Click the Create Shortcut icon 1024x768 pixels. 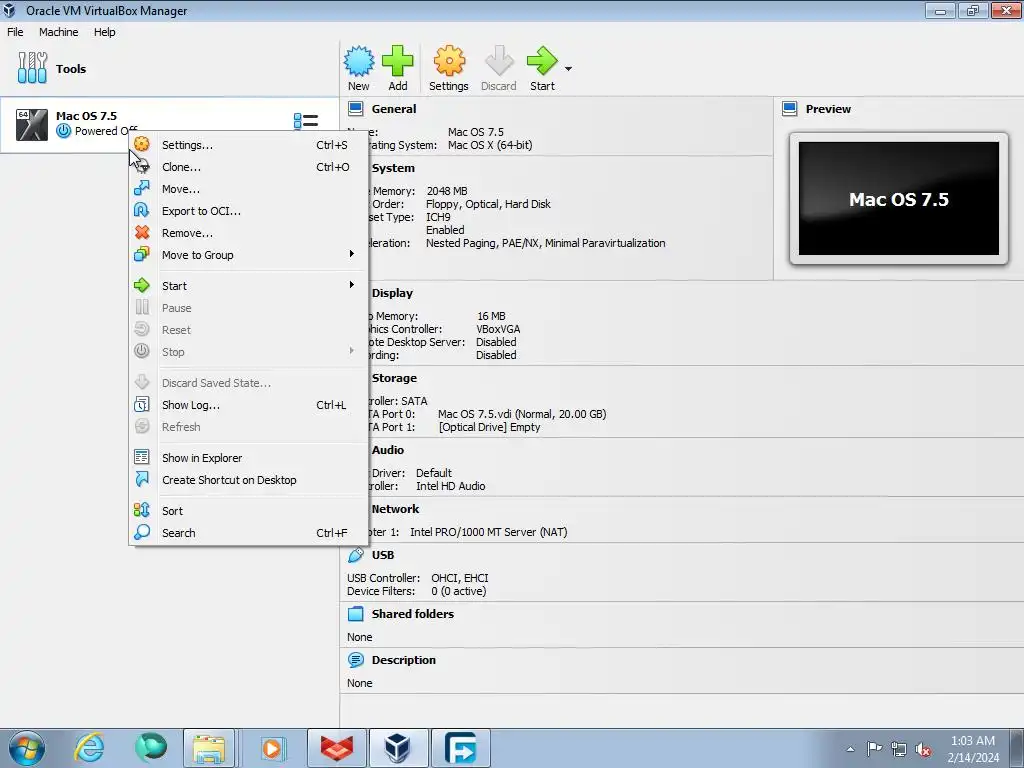click(x=142, y=479)
